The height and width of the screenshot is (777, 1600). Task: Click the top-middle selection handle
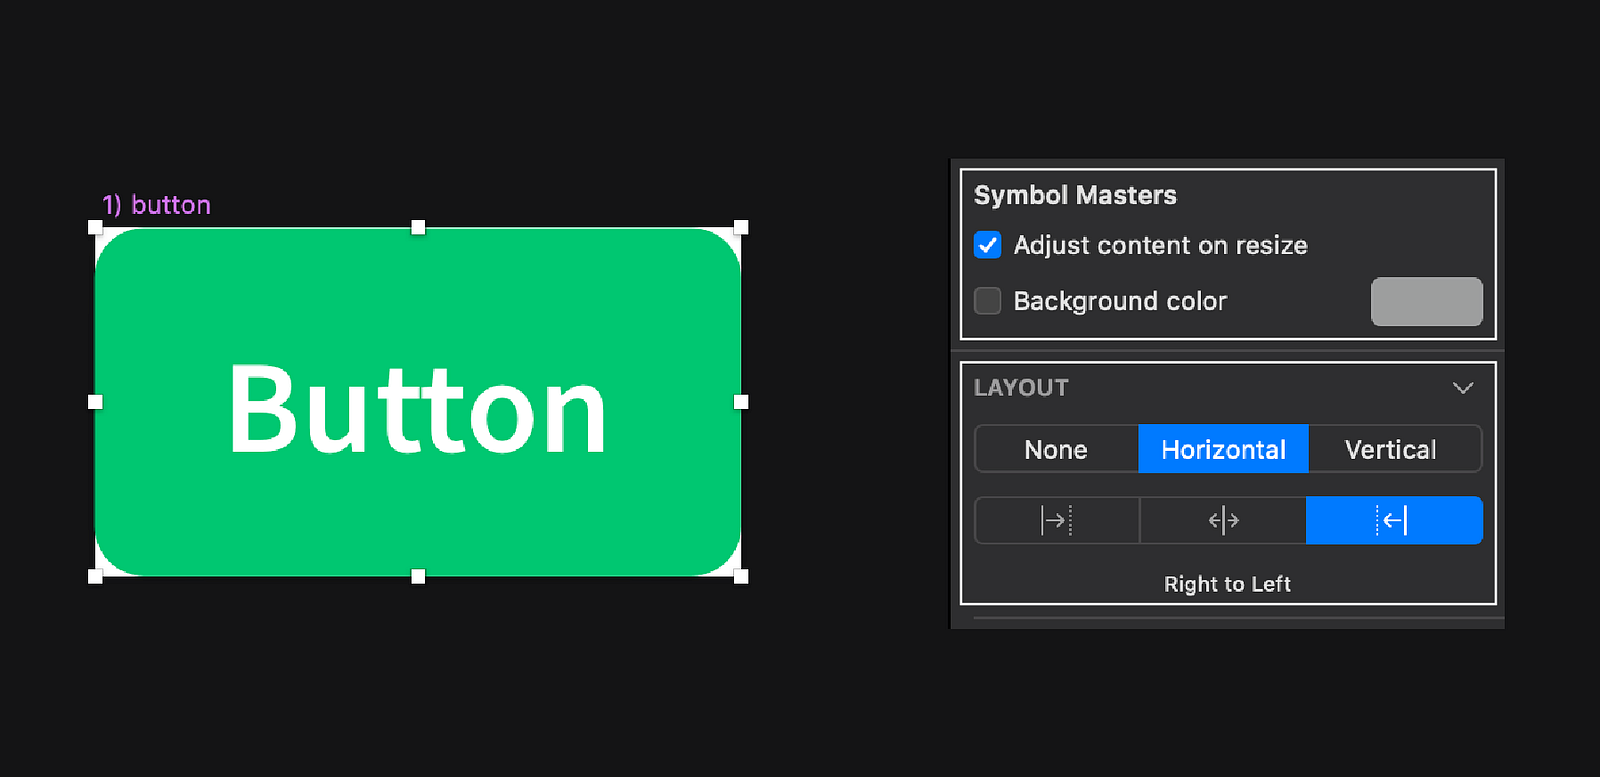click(x=418, y=228)
